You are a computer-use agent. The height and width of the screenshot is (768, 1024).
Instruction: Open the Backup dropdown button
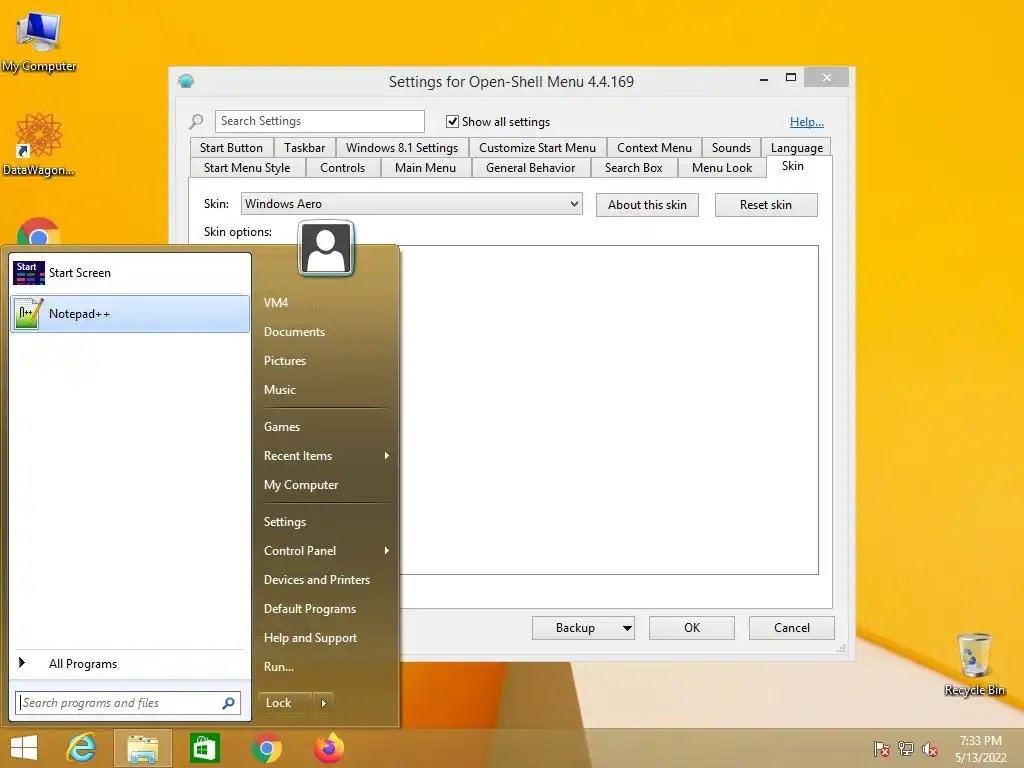(x=583, y=628)
